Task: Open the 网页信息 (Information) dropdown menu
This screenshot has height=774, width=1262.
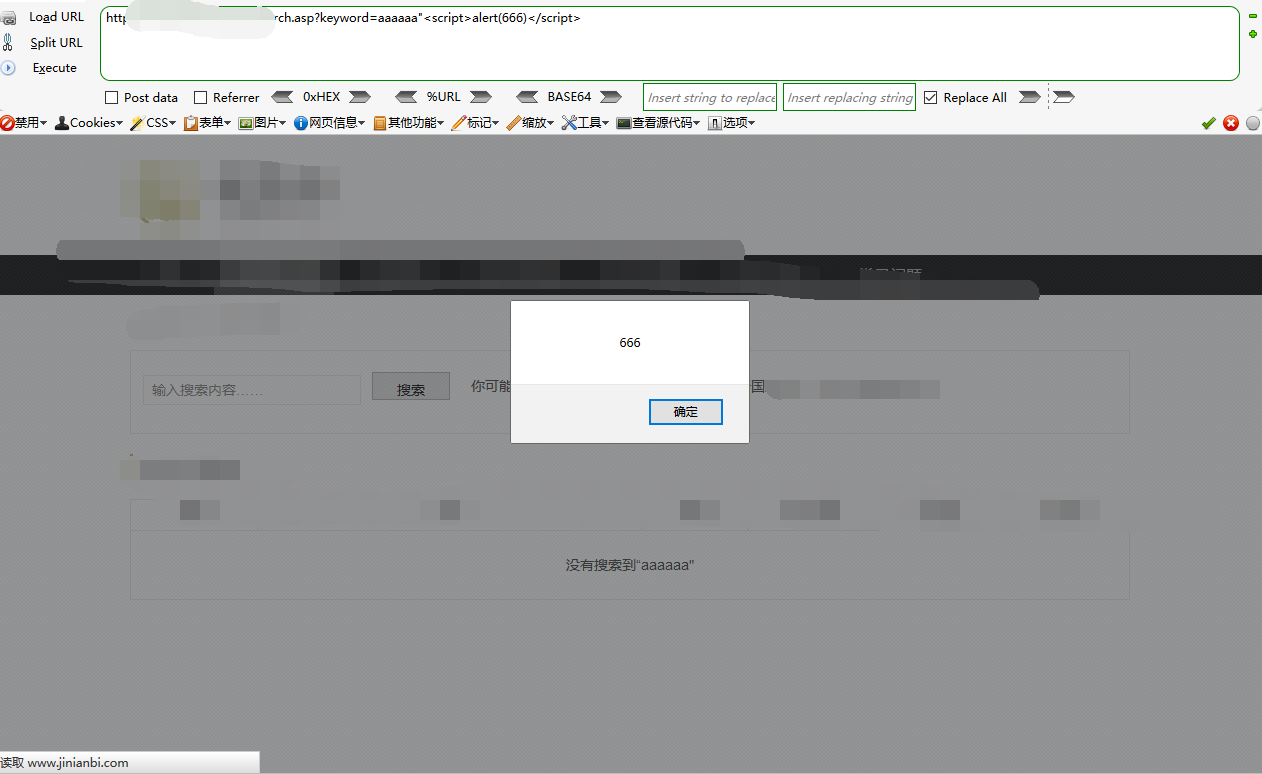Action: pos(329,123)
